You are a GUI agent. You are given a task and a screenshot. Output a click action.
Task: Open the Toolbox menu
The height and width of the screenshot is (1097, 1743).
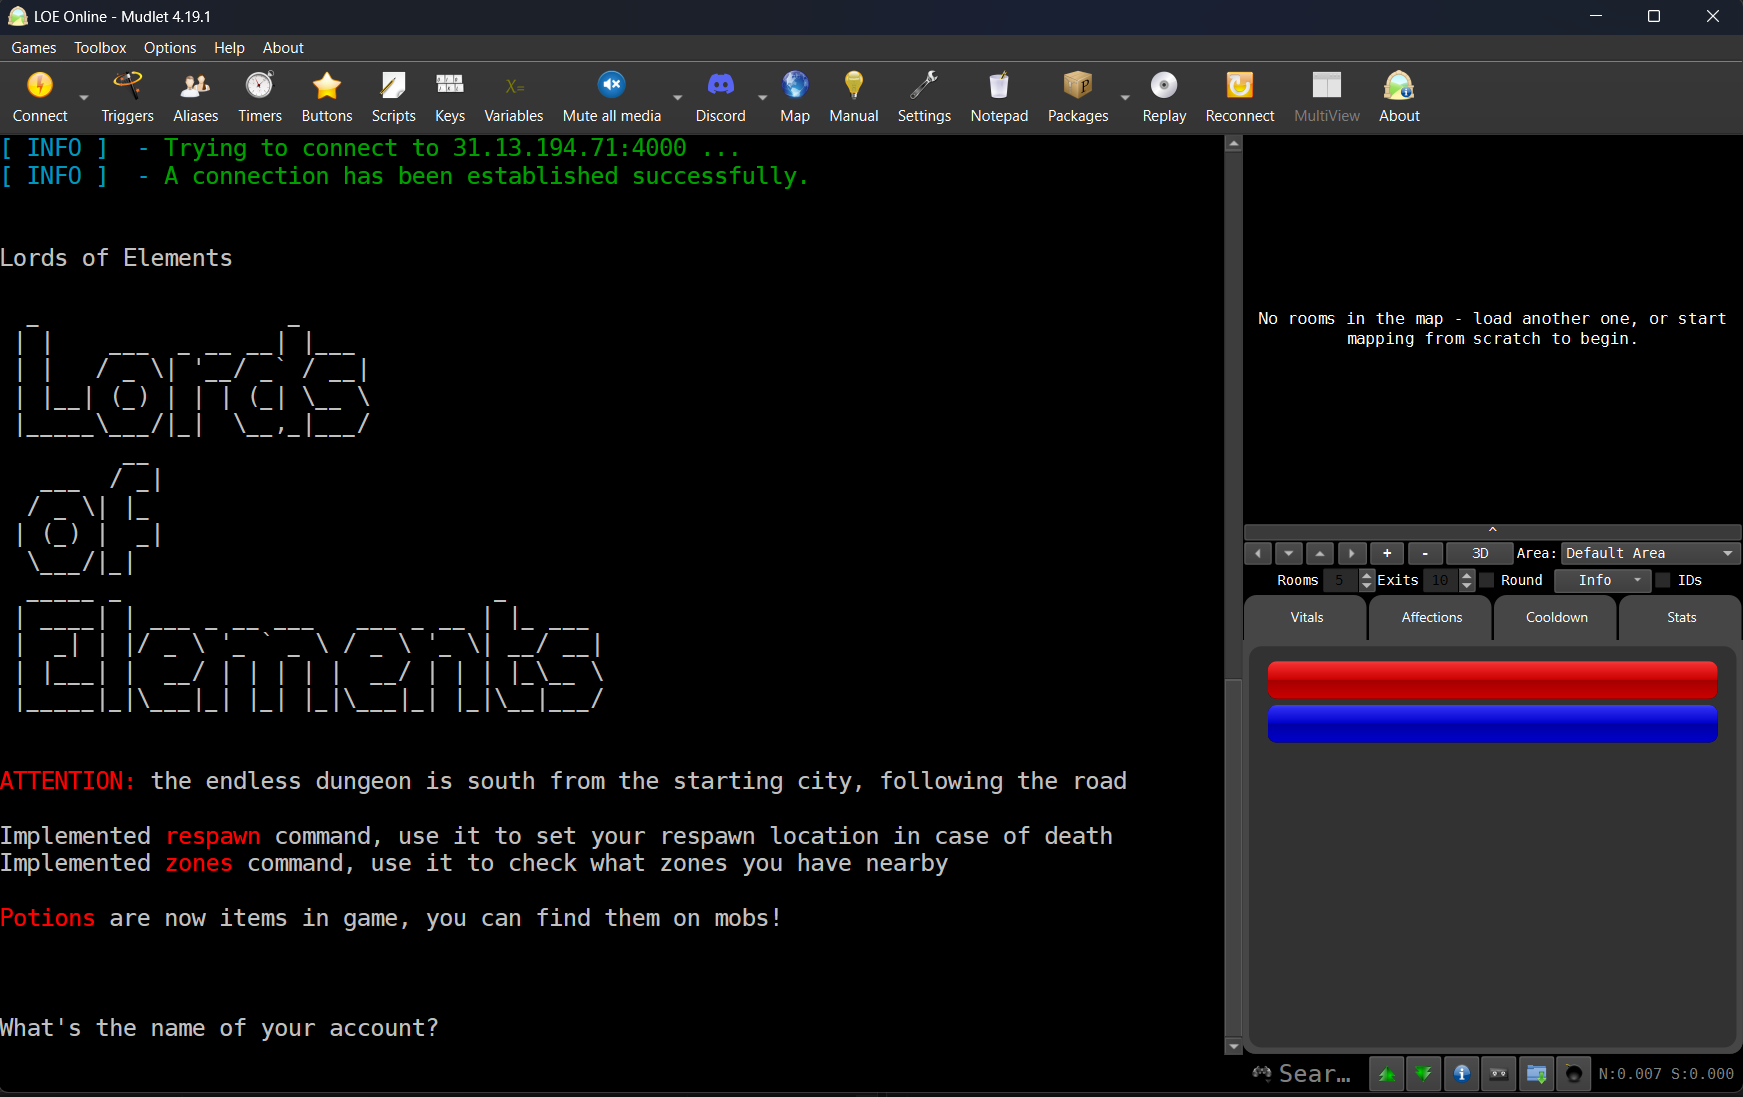click(100, 48)
